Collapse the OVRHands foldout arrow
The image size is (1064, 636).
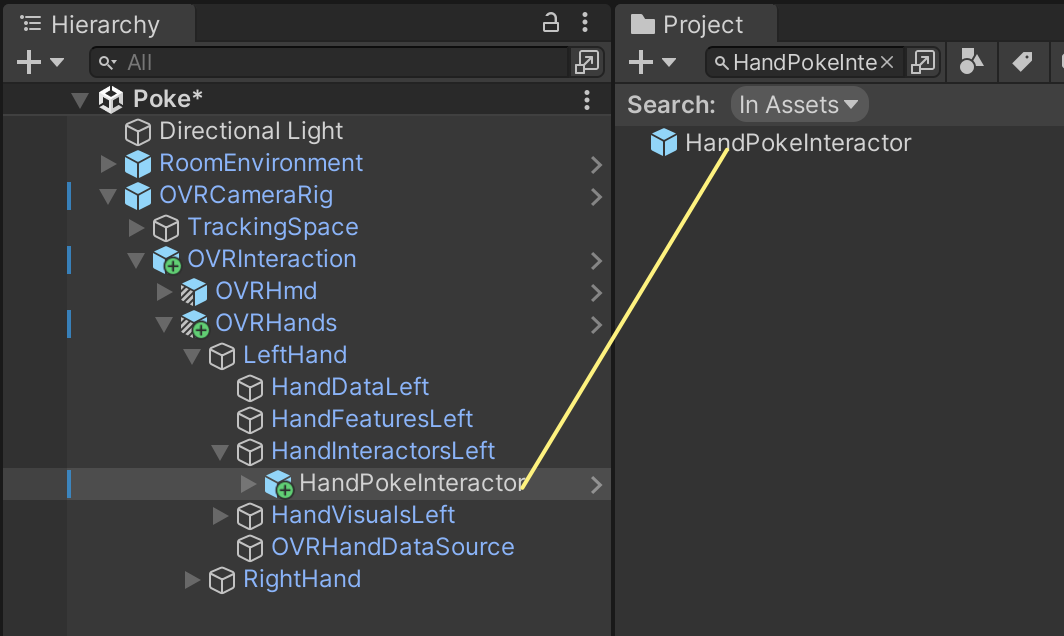[164, 324]
